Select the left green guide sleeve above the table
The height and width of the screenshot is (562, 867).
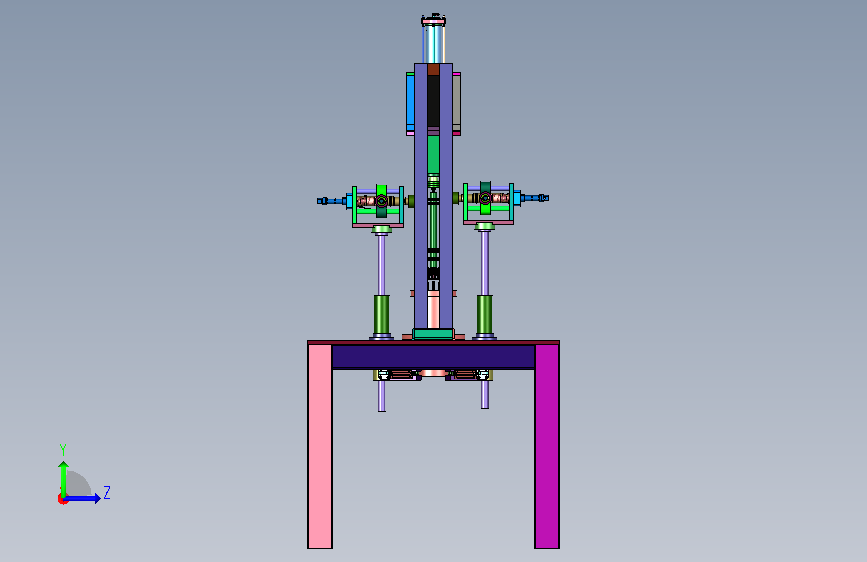tap(382, 314)
